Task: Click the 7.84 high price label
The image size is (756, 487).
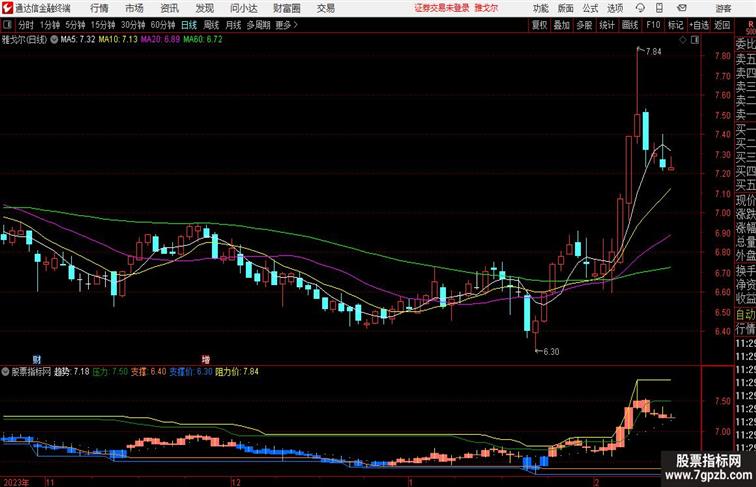Action: (653, 52)
